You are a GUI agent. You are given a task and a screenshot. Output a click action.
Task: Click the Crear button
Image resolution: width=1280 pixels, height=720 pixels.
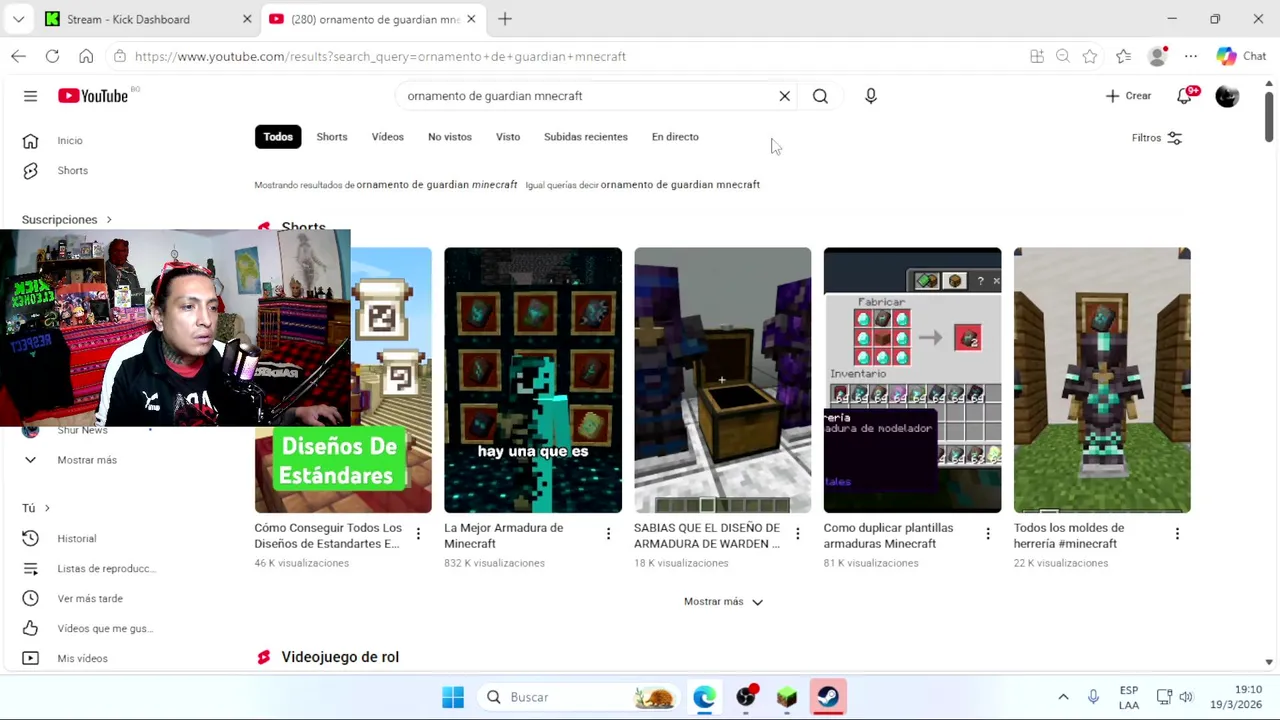[1128, 96]
